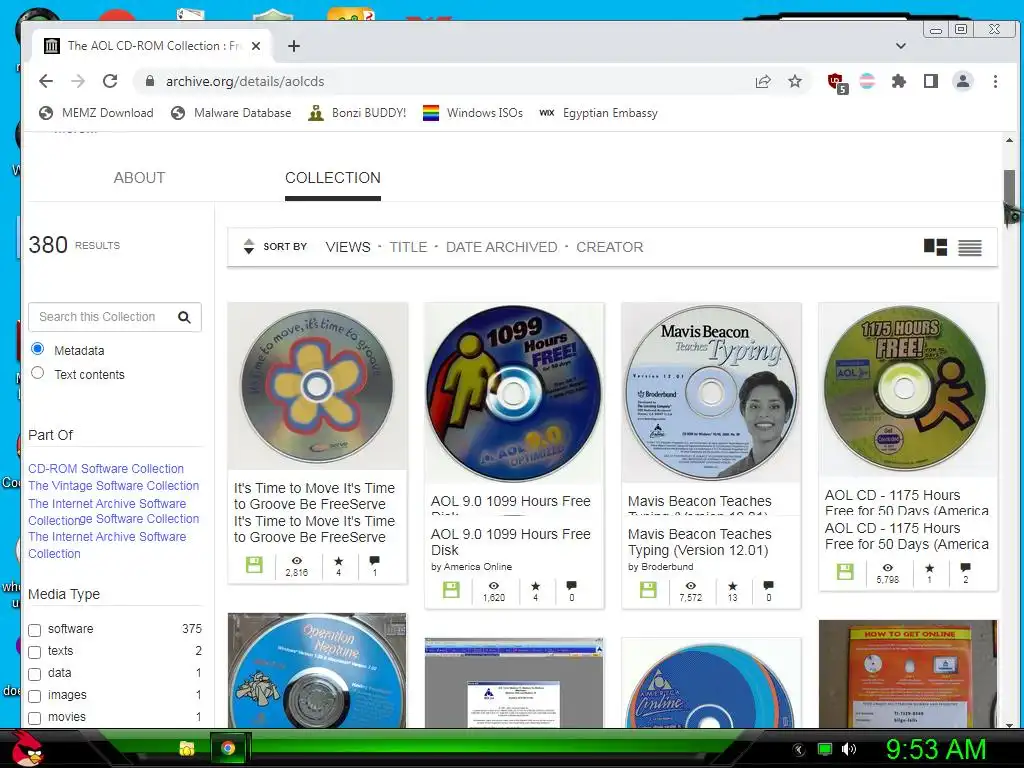
Task: Switch to list view icon
Action: click(970, 248)
